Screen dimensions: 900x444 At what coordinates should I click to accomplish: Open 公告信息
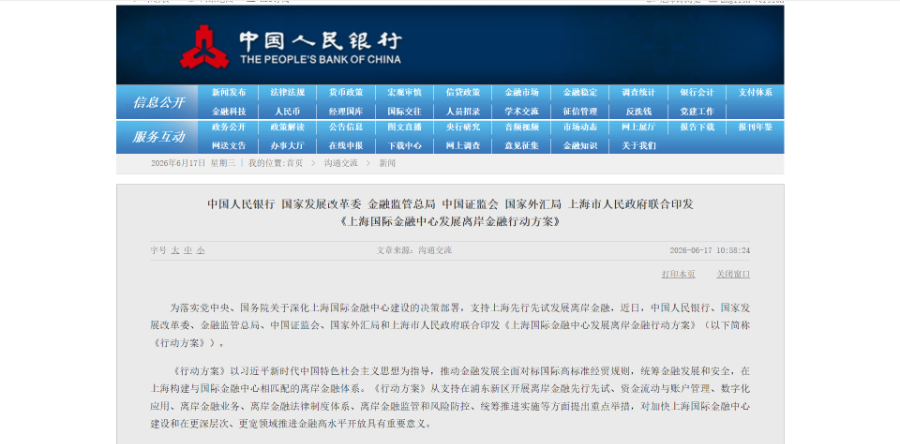coord(346,127)
